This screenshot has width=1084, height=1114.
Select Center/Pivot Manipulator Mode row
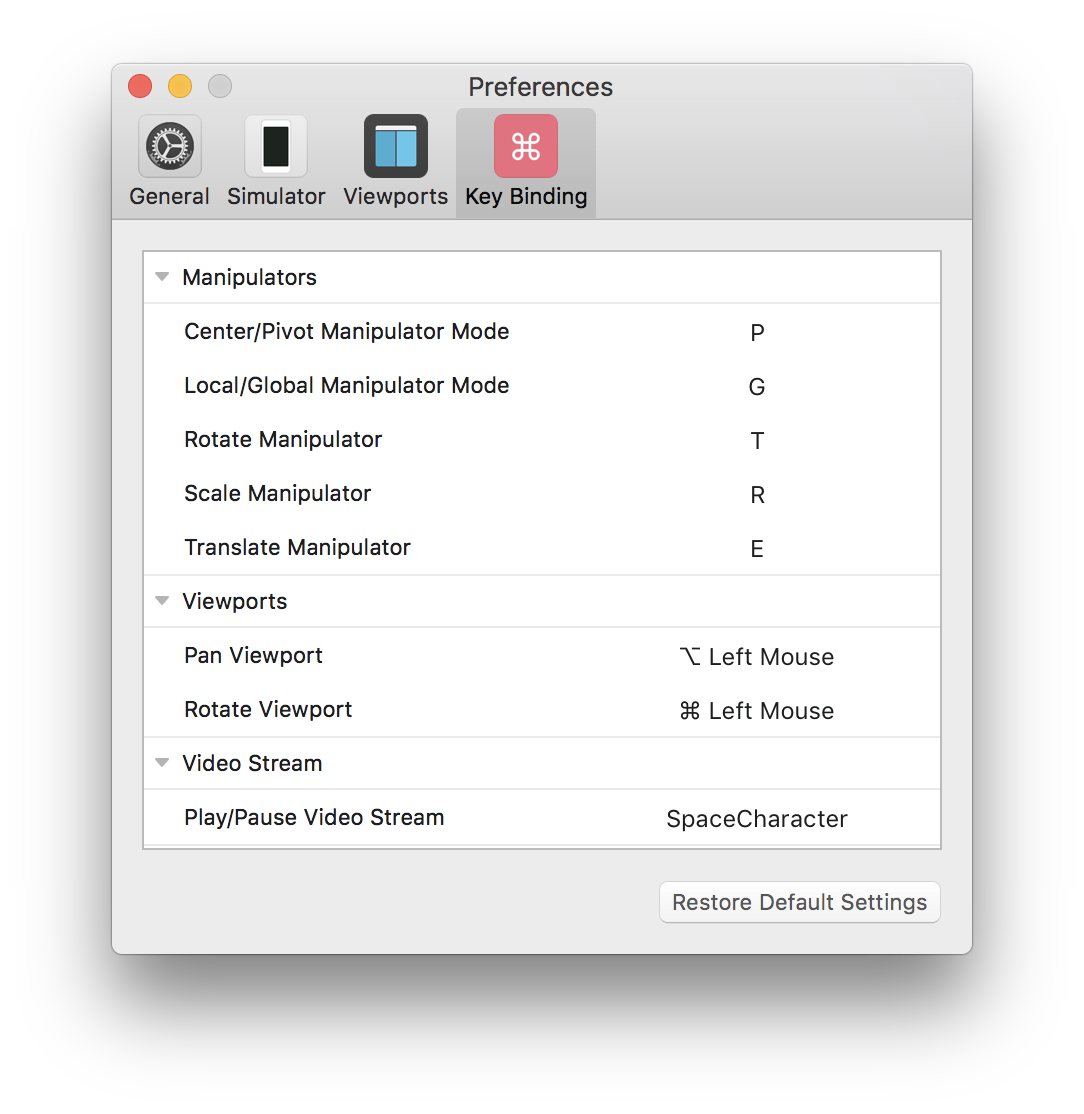[346, 332]
